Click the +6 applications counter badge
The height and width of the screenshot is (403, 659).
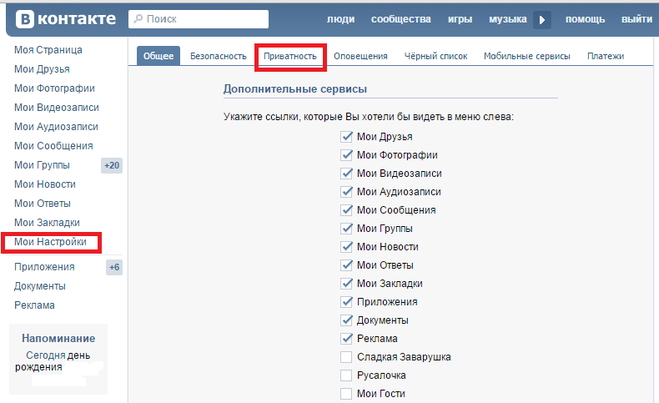[x=114, y=267]
